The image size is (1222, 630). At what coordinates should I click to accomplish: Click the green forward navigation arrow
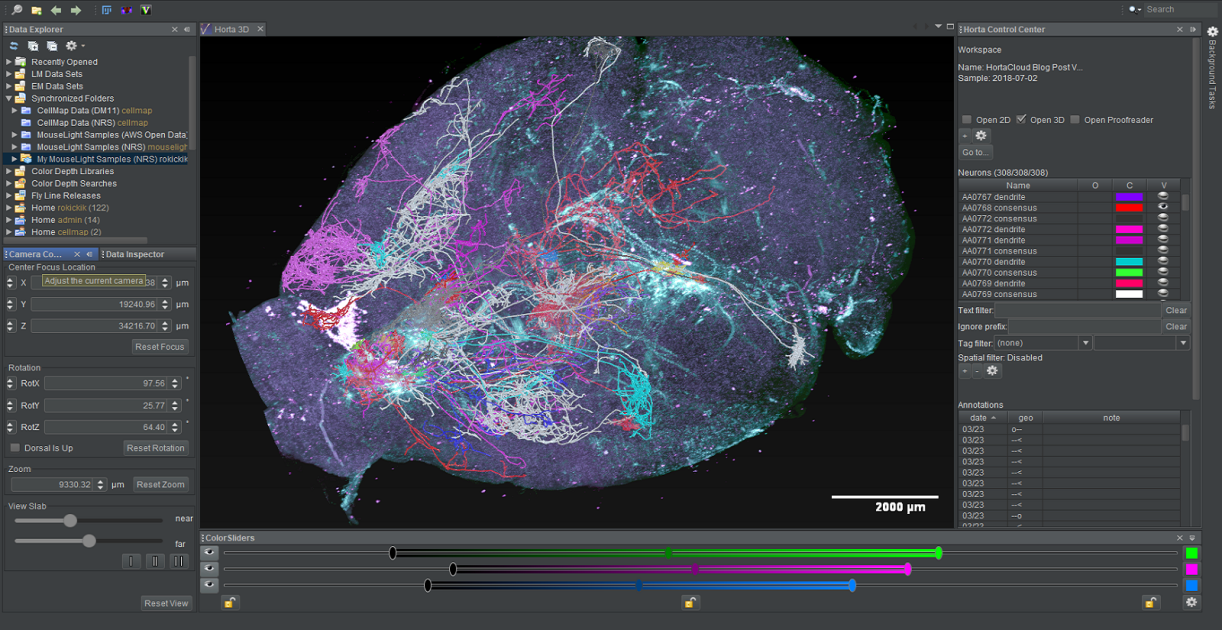pos(75,10)
